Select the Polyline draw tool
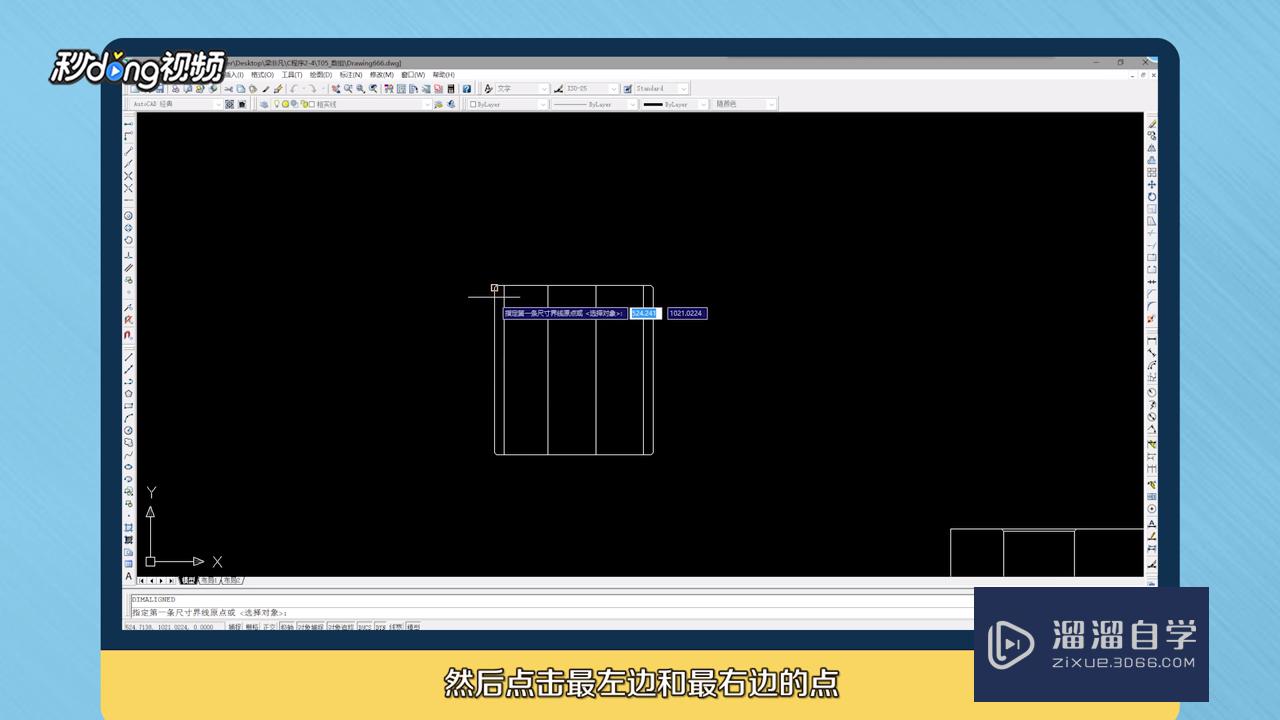 129,381
